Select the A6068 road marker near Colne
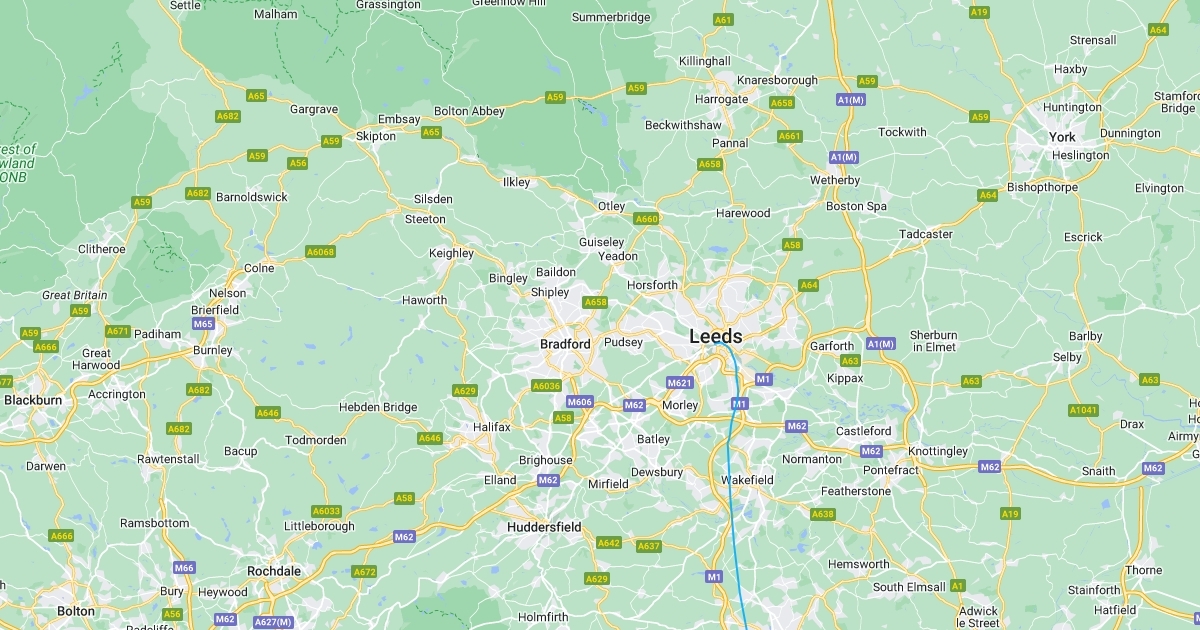Screen dimensions: 1200x630 pyautogui.click(x=320, y=252)
